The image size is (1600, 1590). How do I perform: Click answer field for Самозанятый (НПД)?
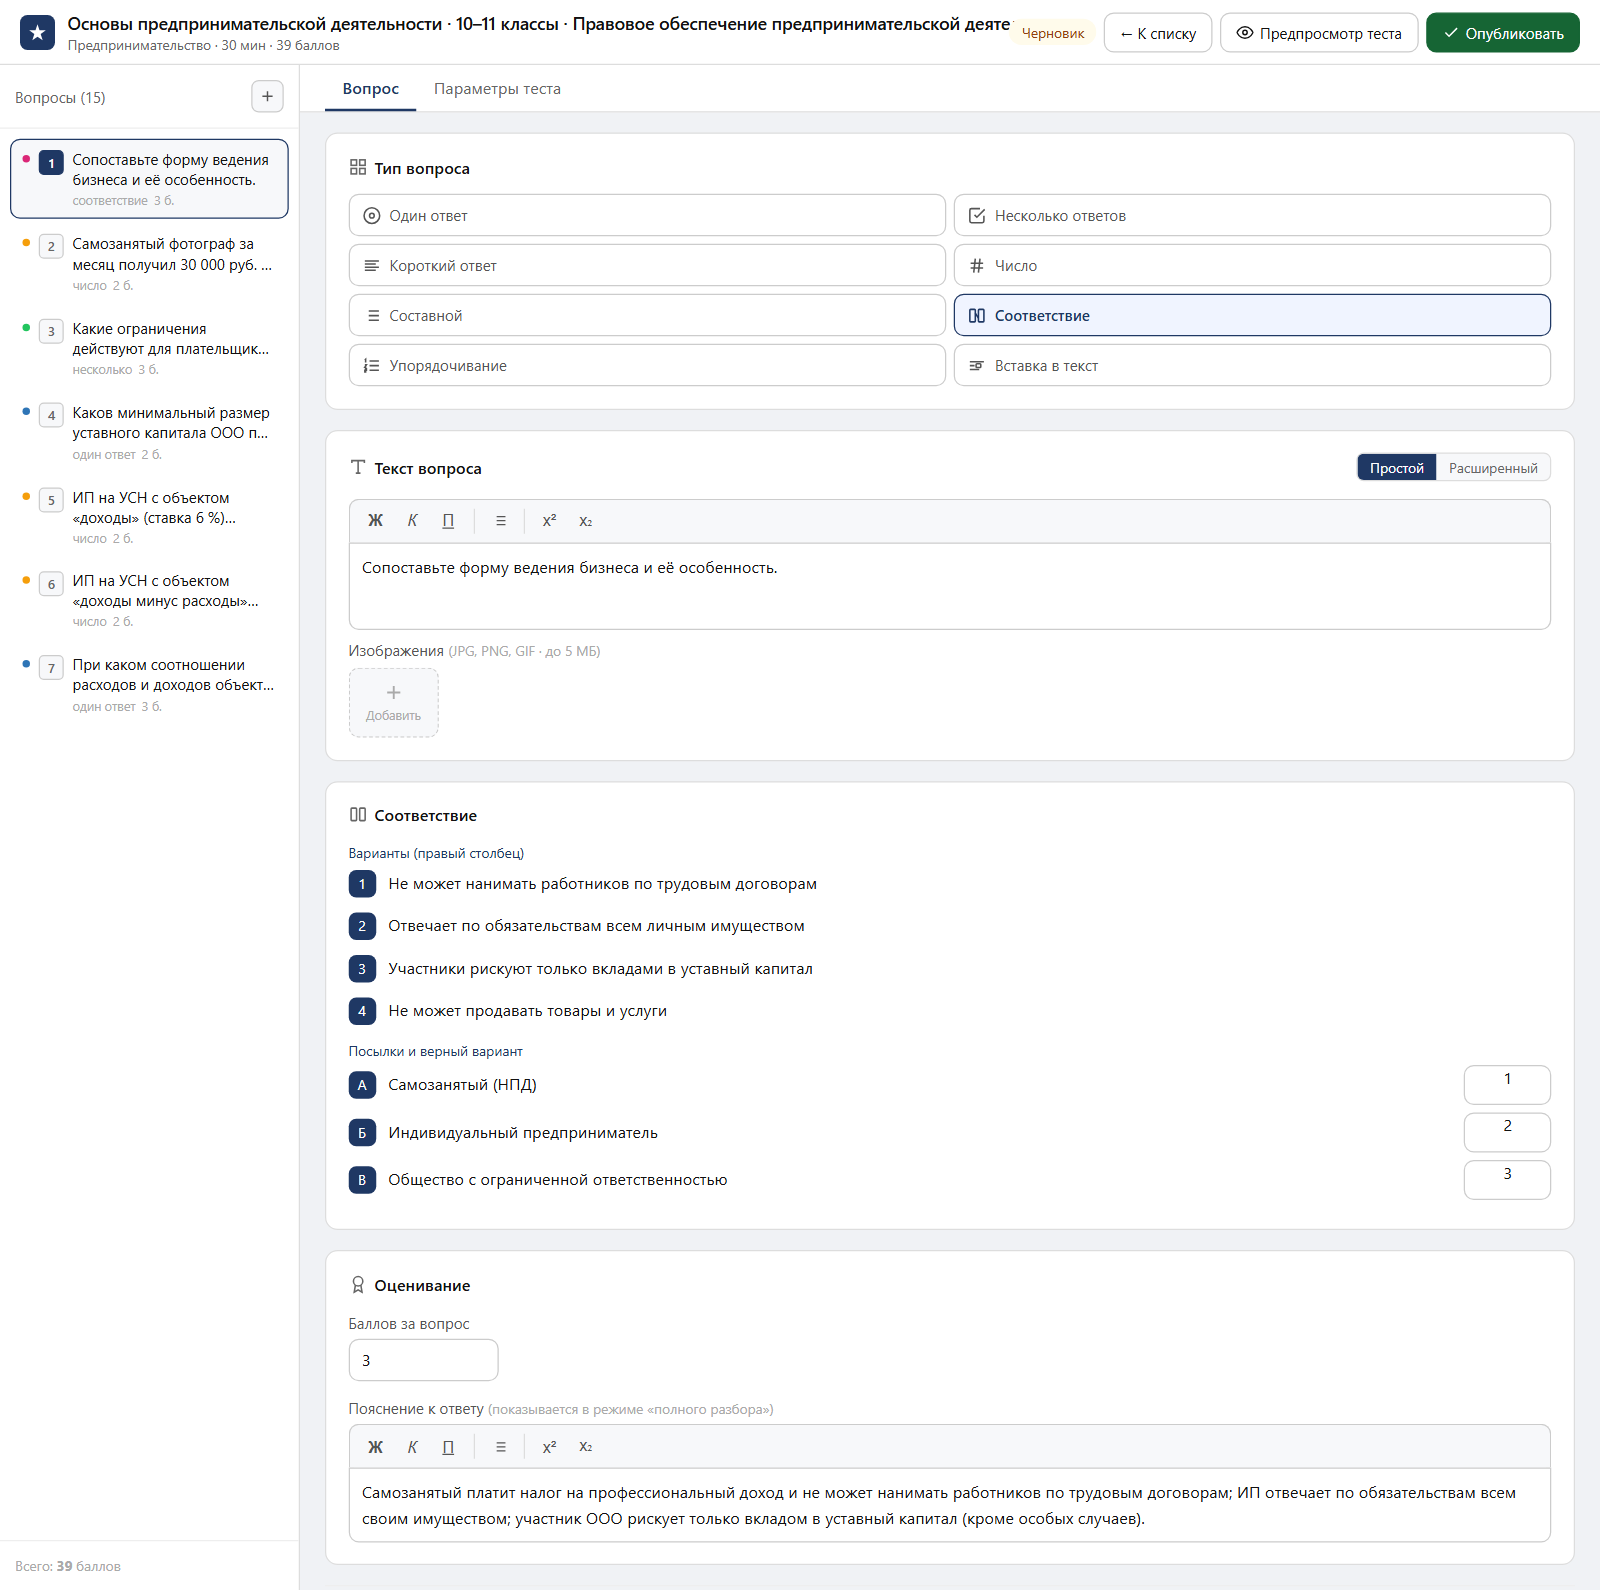click(1507, 1085)
